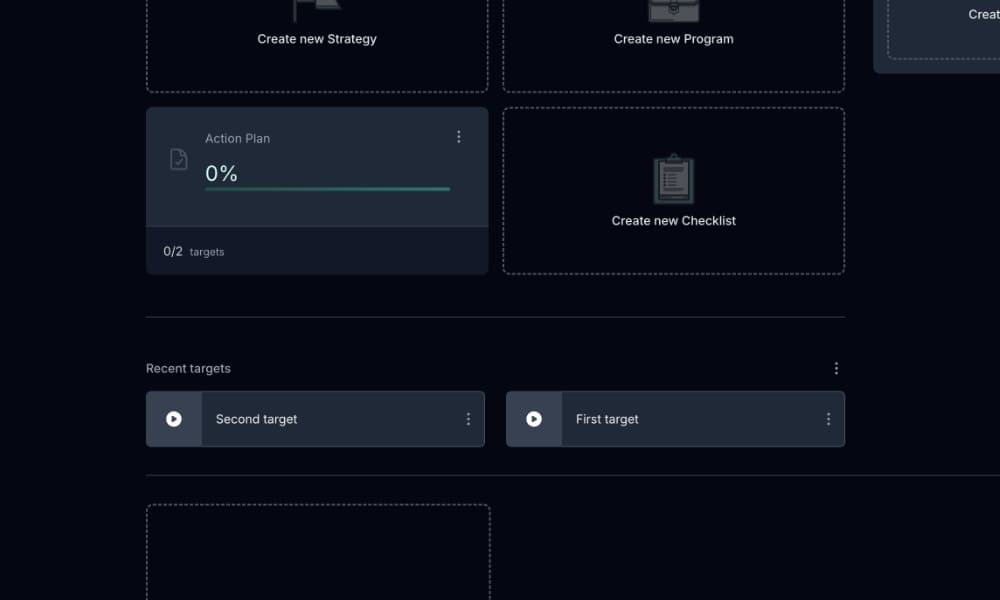Screen dimensions: 1000x600
Task: Open the Second target item
Action: [315, 419]
